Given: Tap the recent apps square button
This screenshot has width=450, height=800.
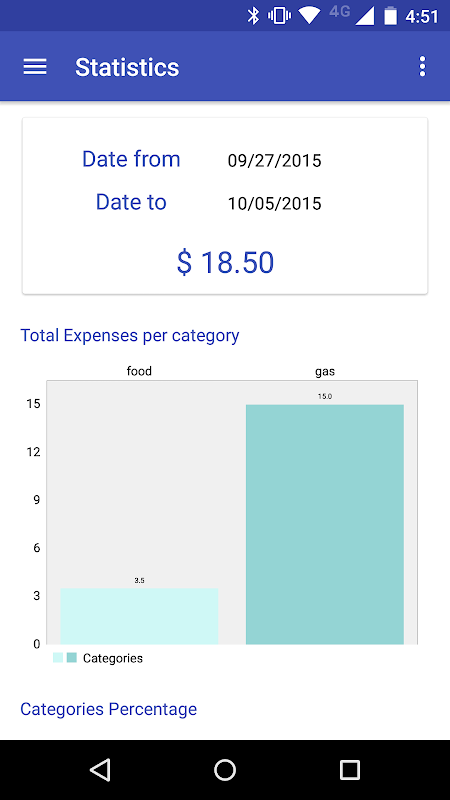Looking at the screenshot, I should tap(349, 769).
